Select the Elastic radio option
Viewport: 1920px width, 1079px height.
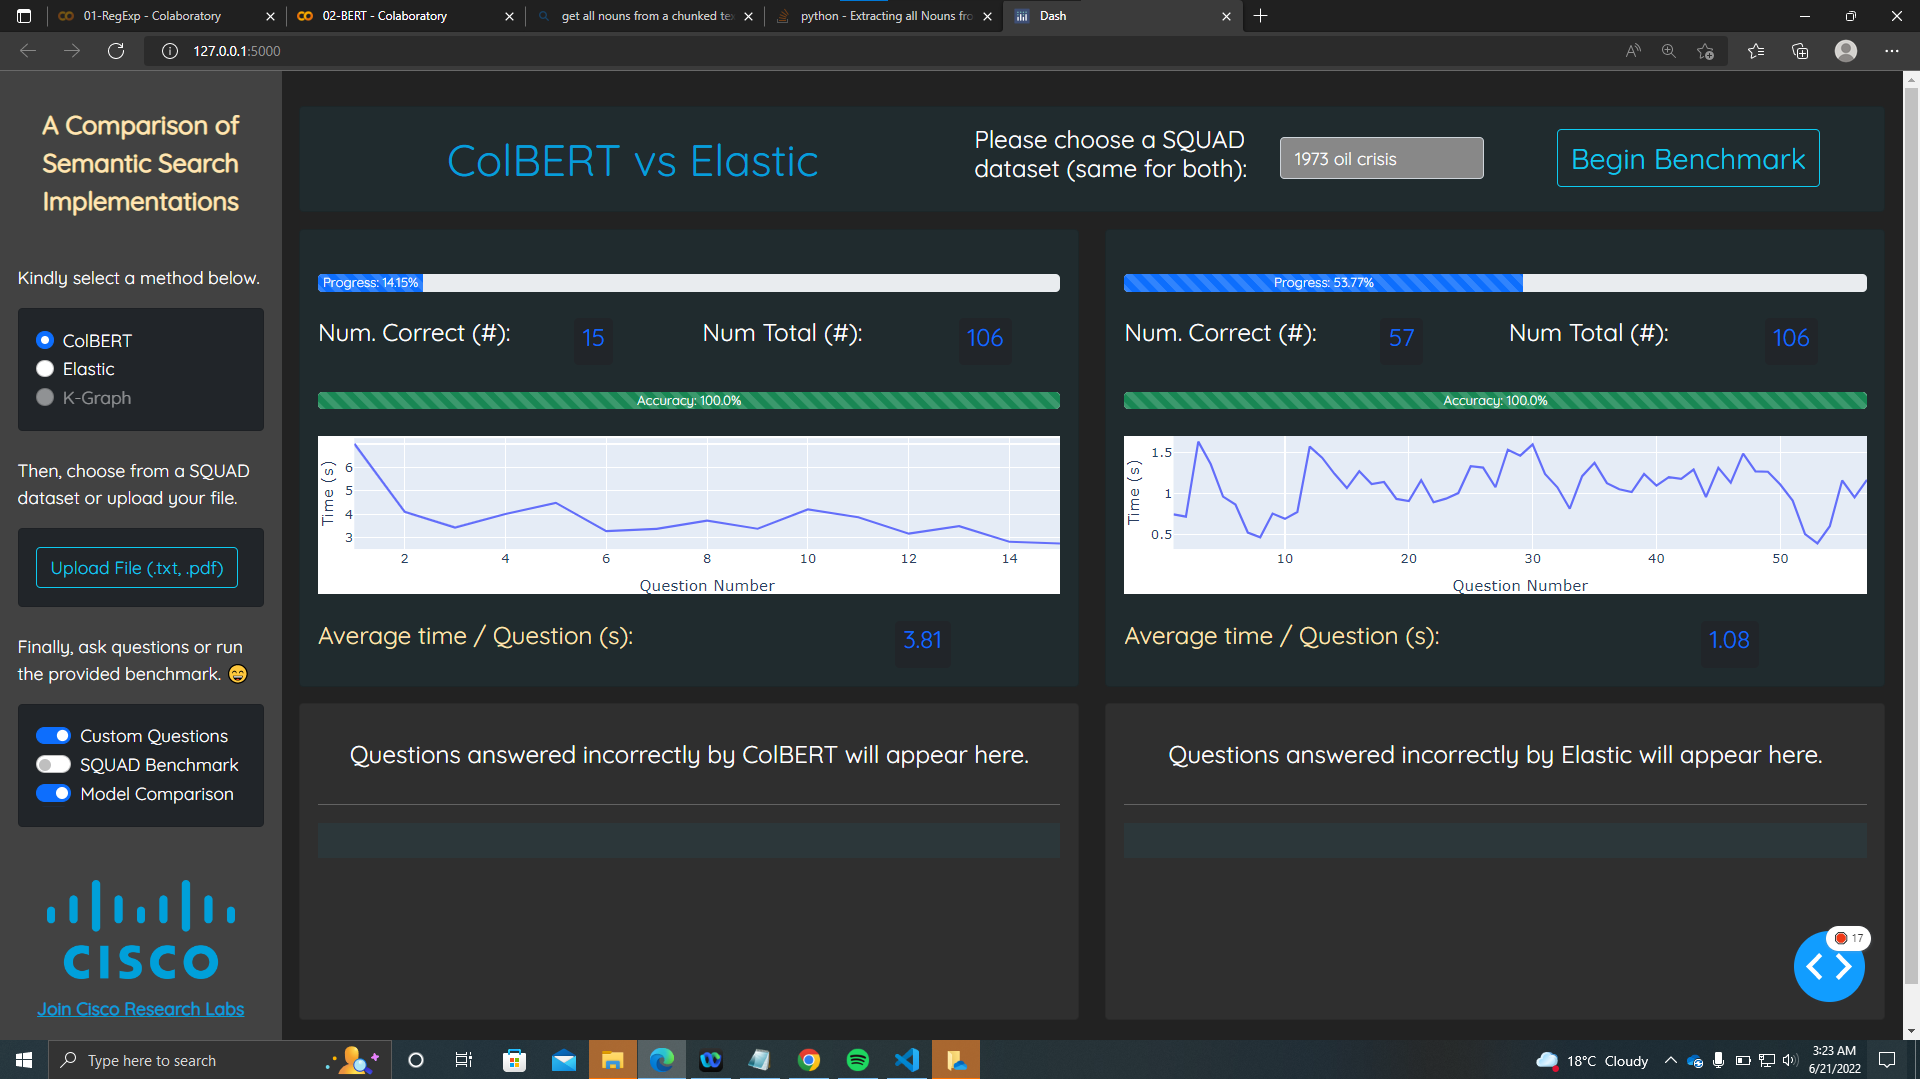point(45,369)
